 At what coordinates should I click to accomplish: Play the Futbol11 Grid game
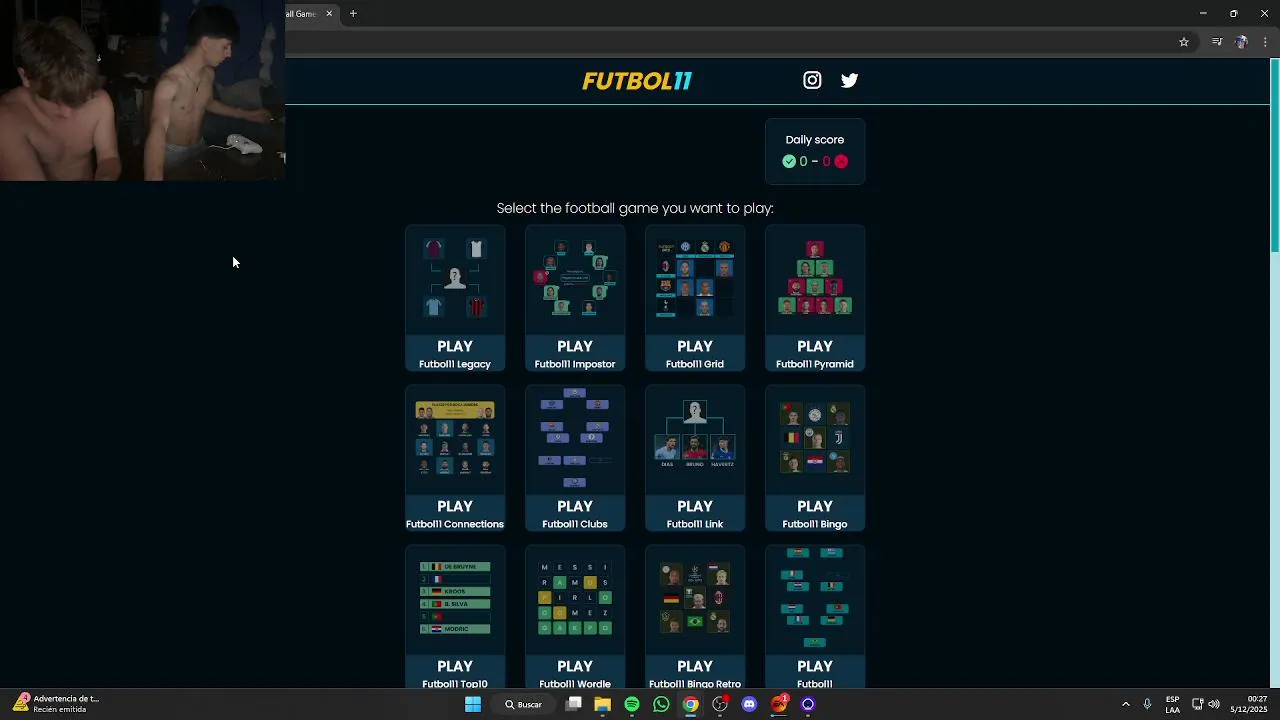click(695, 298)
